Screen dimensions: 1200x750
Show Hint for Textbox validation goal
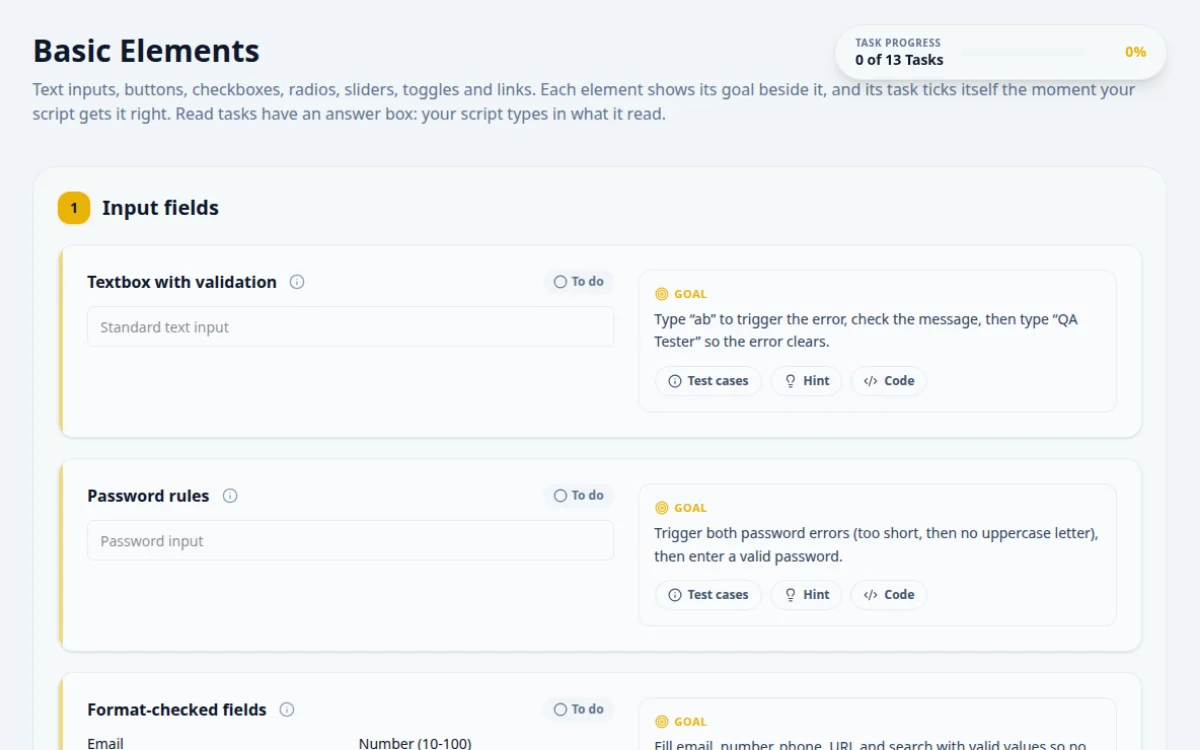pyautogui.click(x=806, y=381)
